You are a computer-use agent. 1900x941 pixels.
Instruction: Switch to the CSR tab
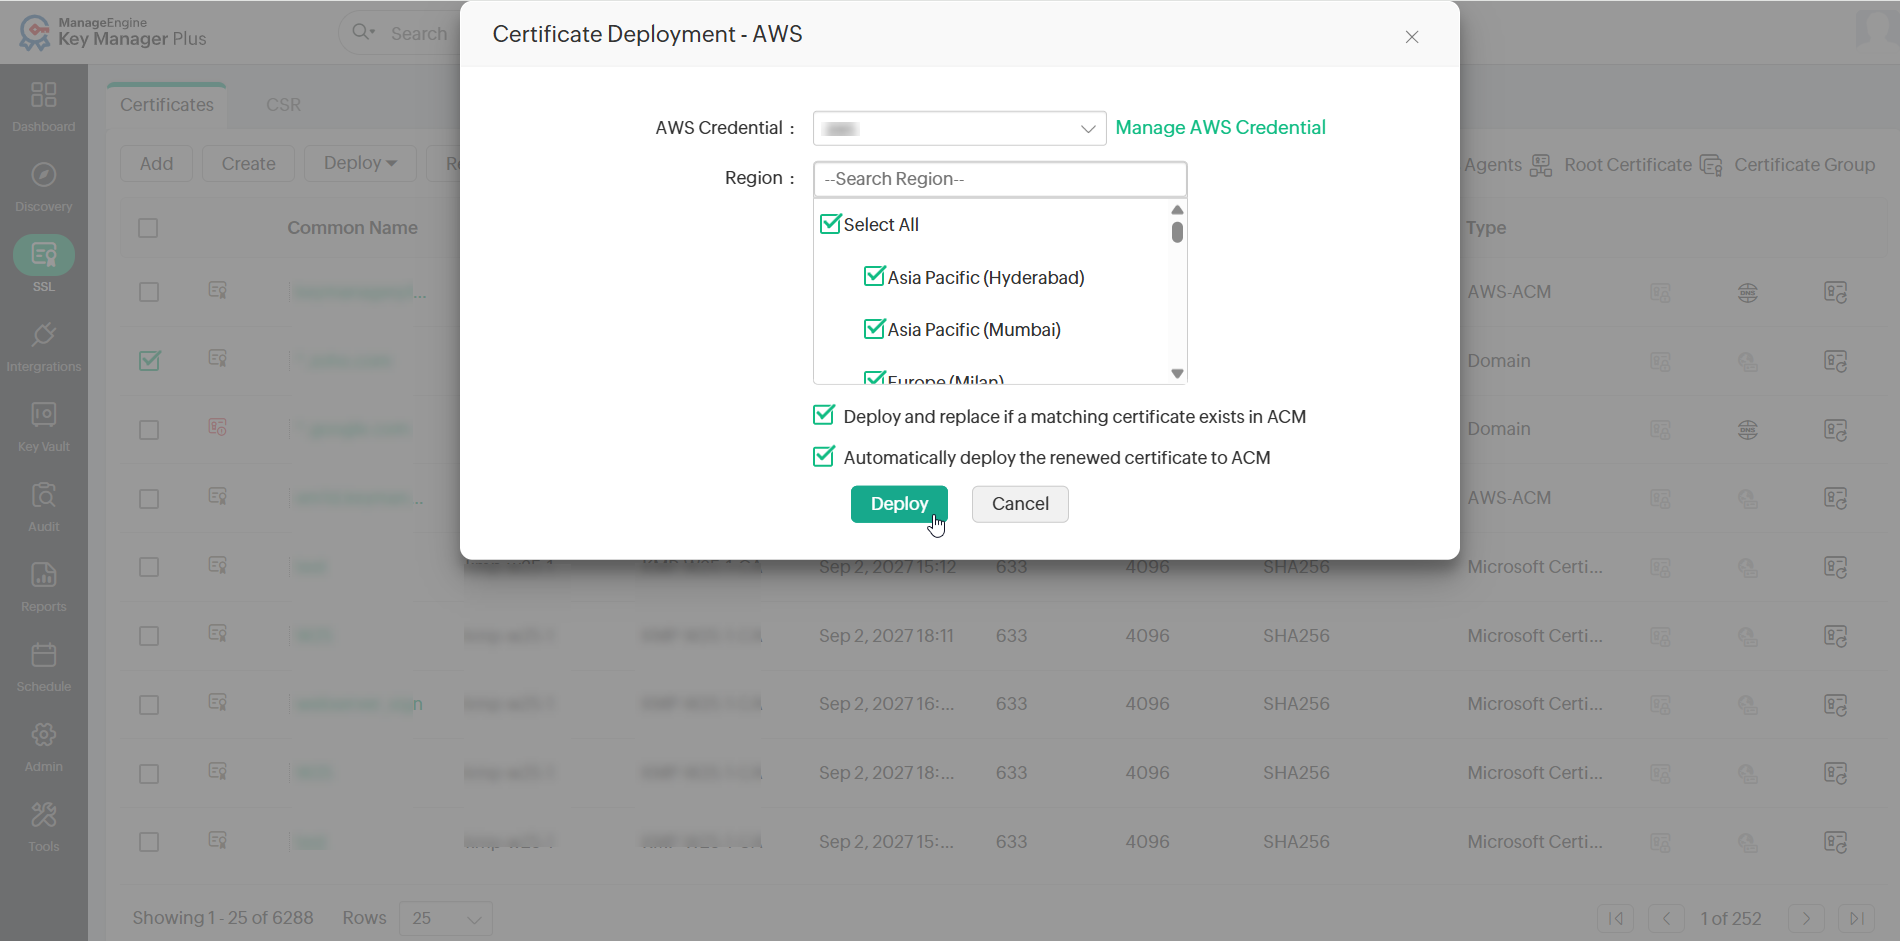(x=283, y=105)
